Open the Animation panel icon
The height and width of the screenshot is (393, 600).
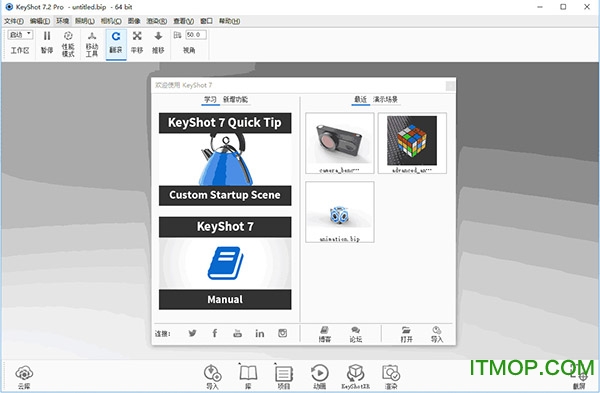tap(320, 377)
